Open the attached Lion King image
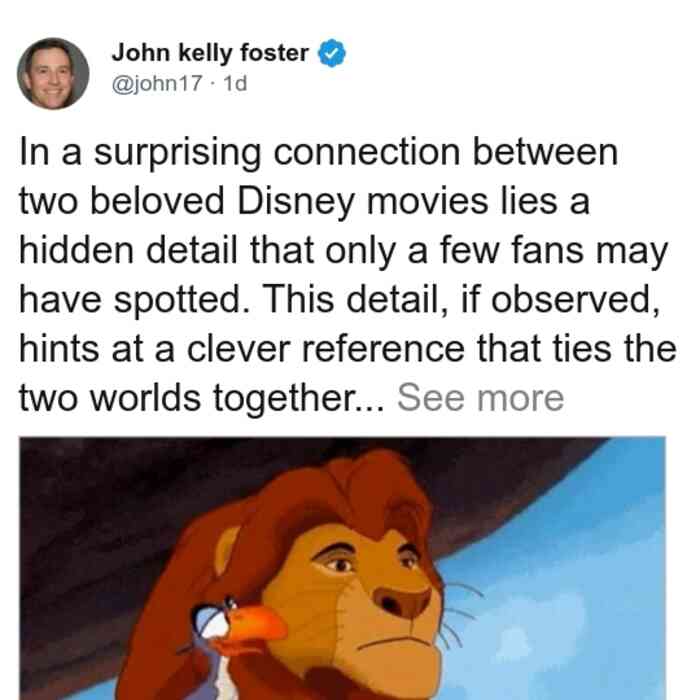 click(342, 568)
